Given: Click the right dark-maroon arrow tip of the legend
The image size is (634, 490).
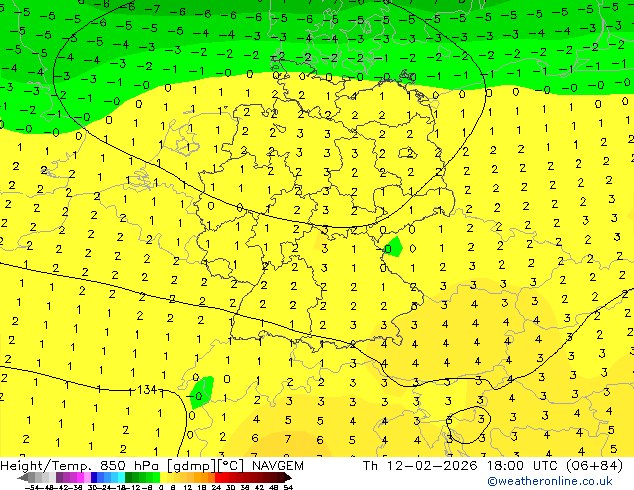Looking at the screenshot, I should click(288, 477).
